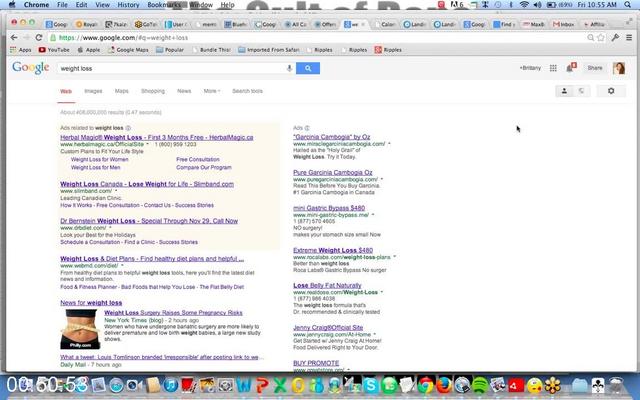Click the Google logo
The width and height of the screenshot is (640, 400).
[31, 68]
